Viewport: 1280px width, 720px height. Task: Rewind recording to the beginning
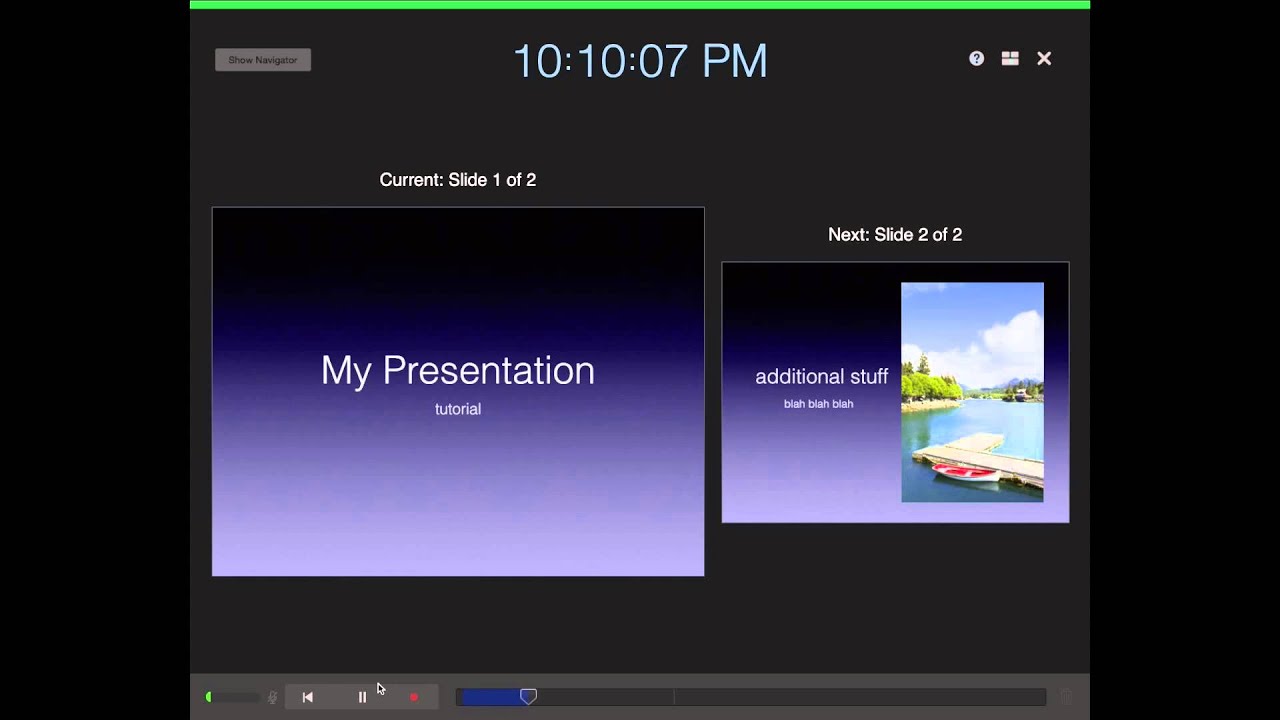307,697
